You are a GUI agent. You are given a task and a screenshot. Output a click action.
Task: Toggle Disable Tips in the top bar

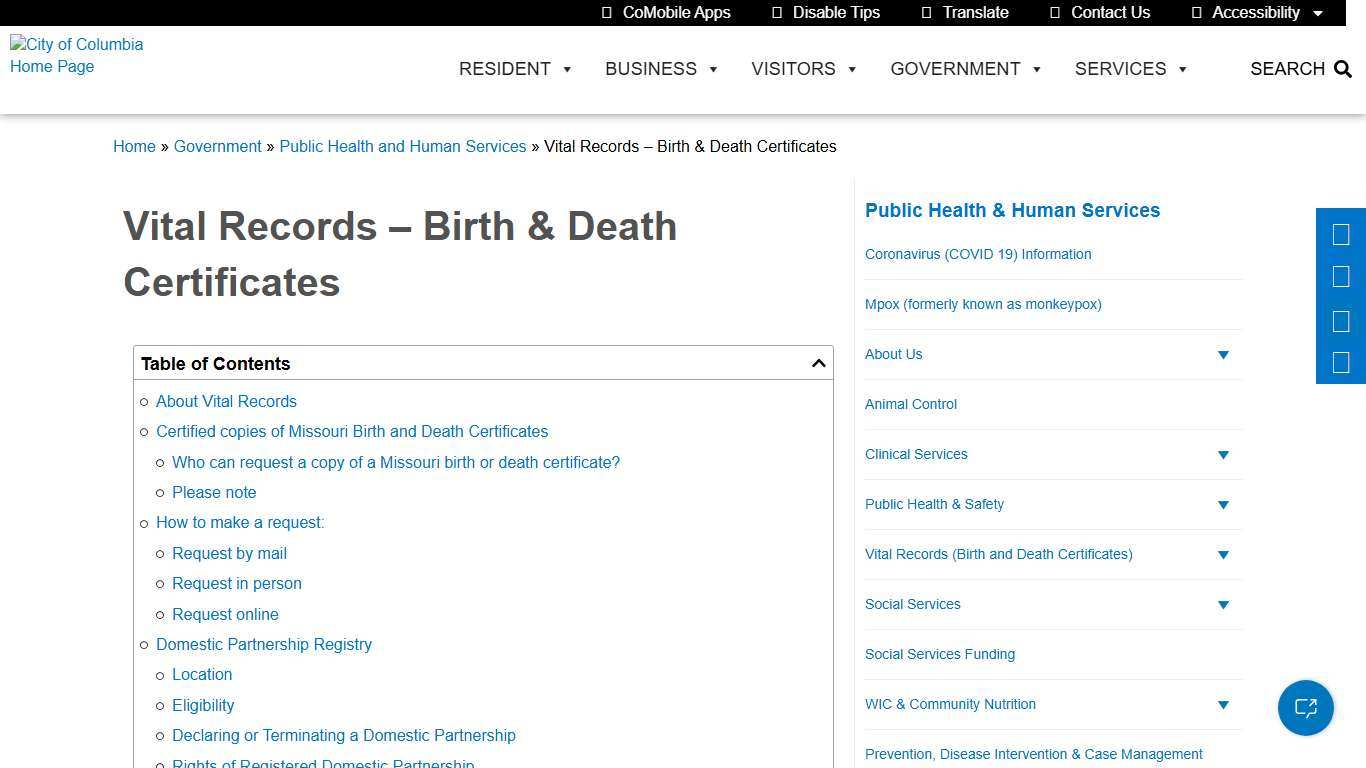point(777,12)
